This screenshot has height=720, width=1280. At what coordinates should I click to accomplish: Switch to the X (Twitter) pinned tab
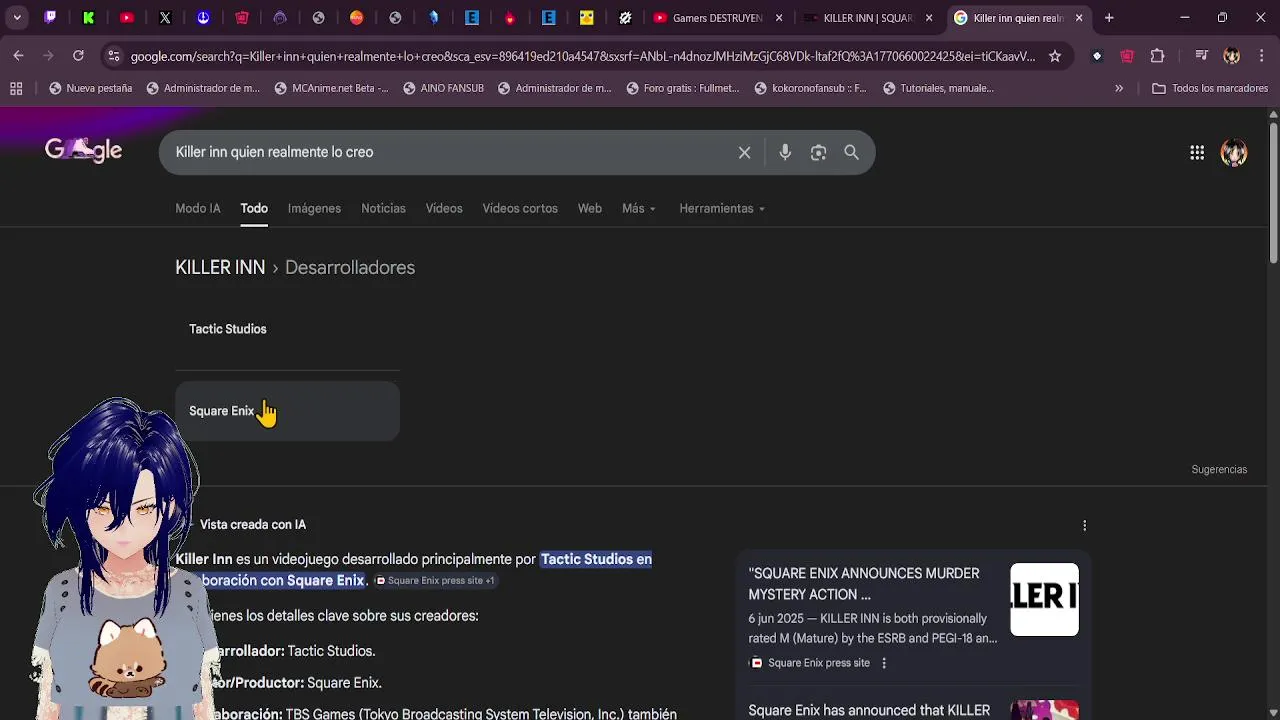165,17
